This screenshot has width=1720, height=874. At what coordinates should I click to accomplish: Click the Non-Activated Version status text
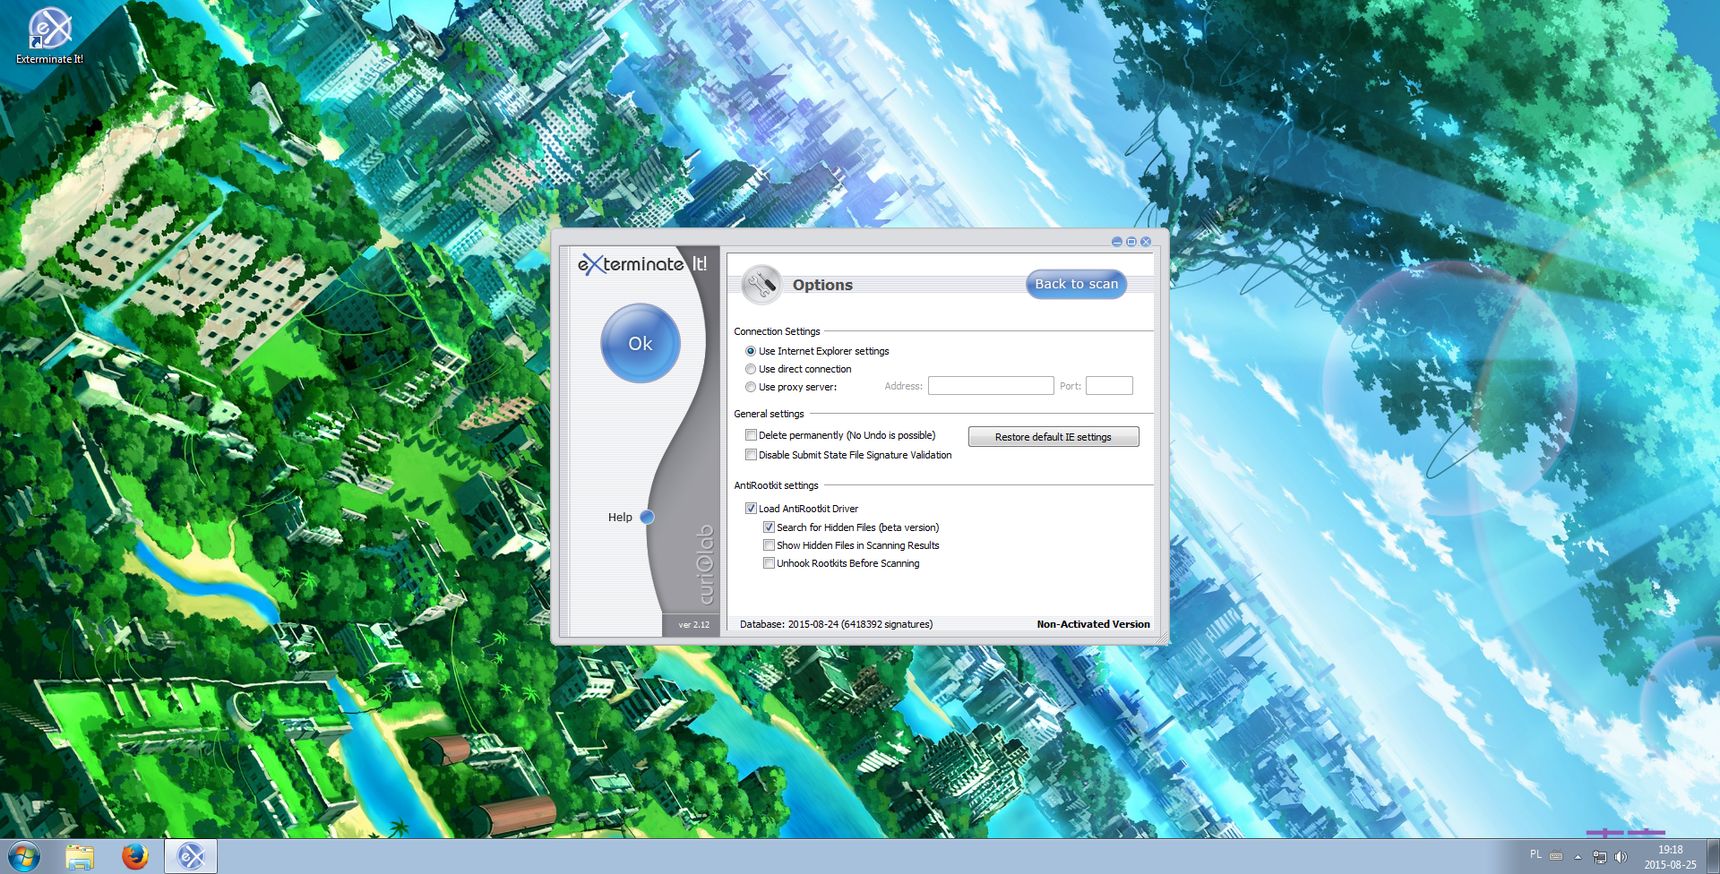coord(1093,624)
